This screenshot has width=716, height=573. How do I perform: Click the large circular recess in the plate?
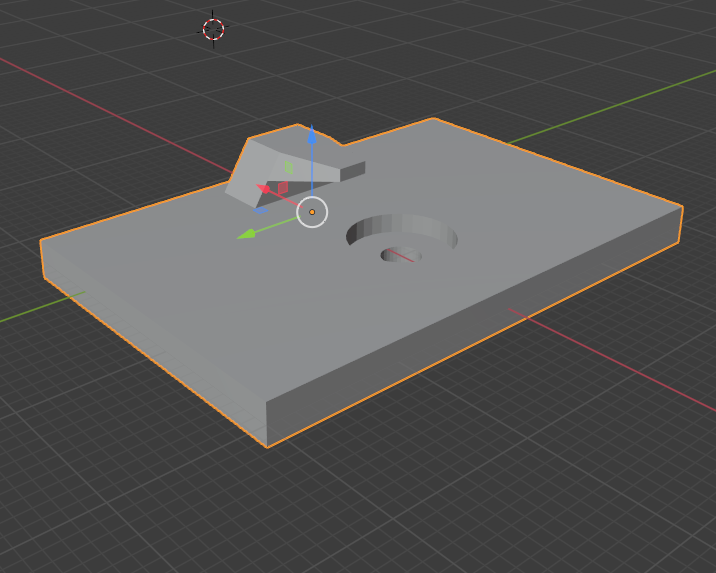click(x=402, y=233)
